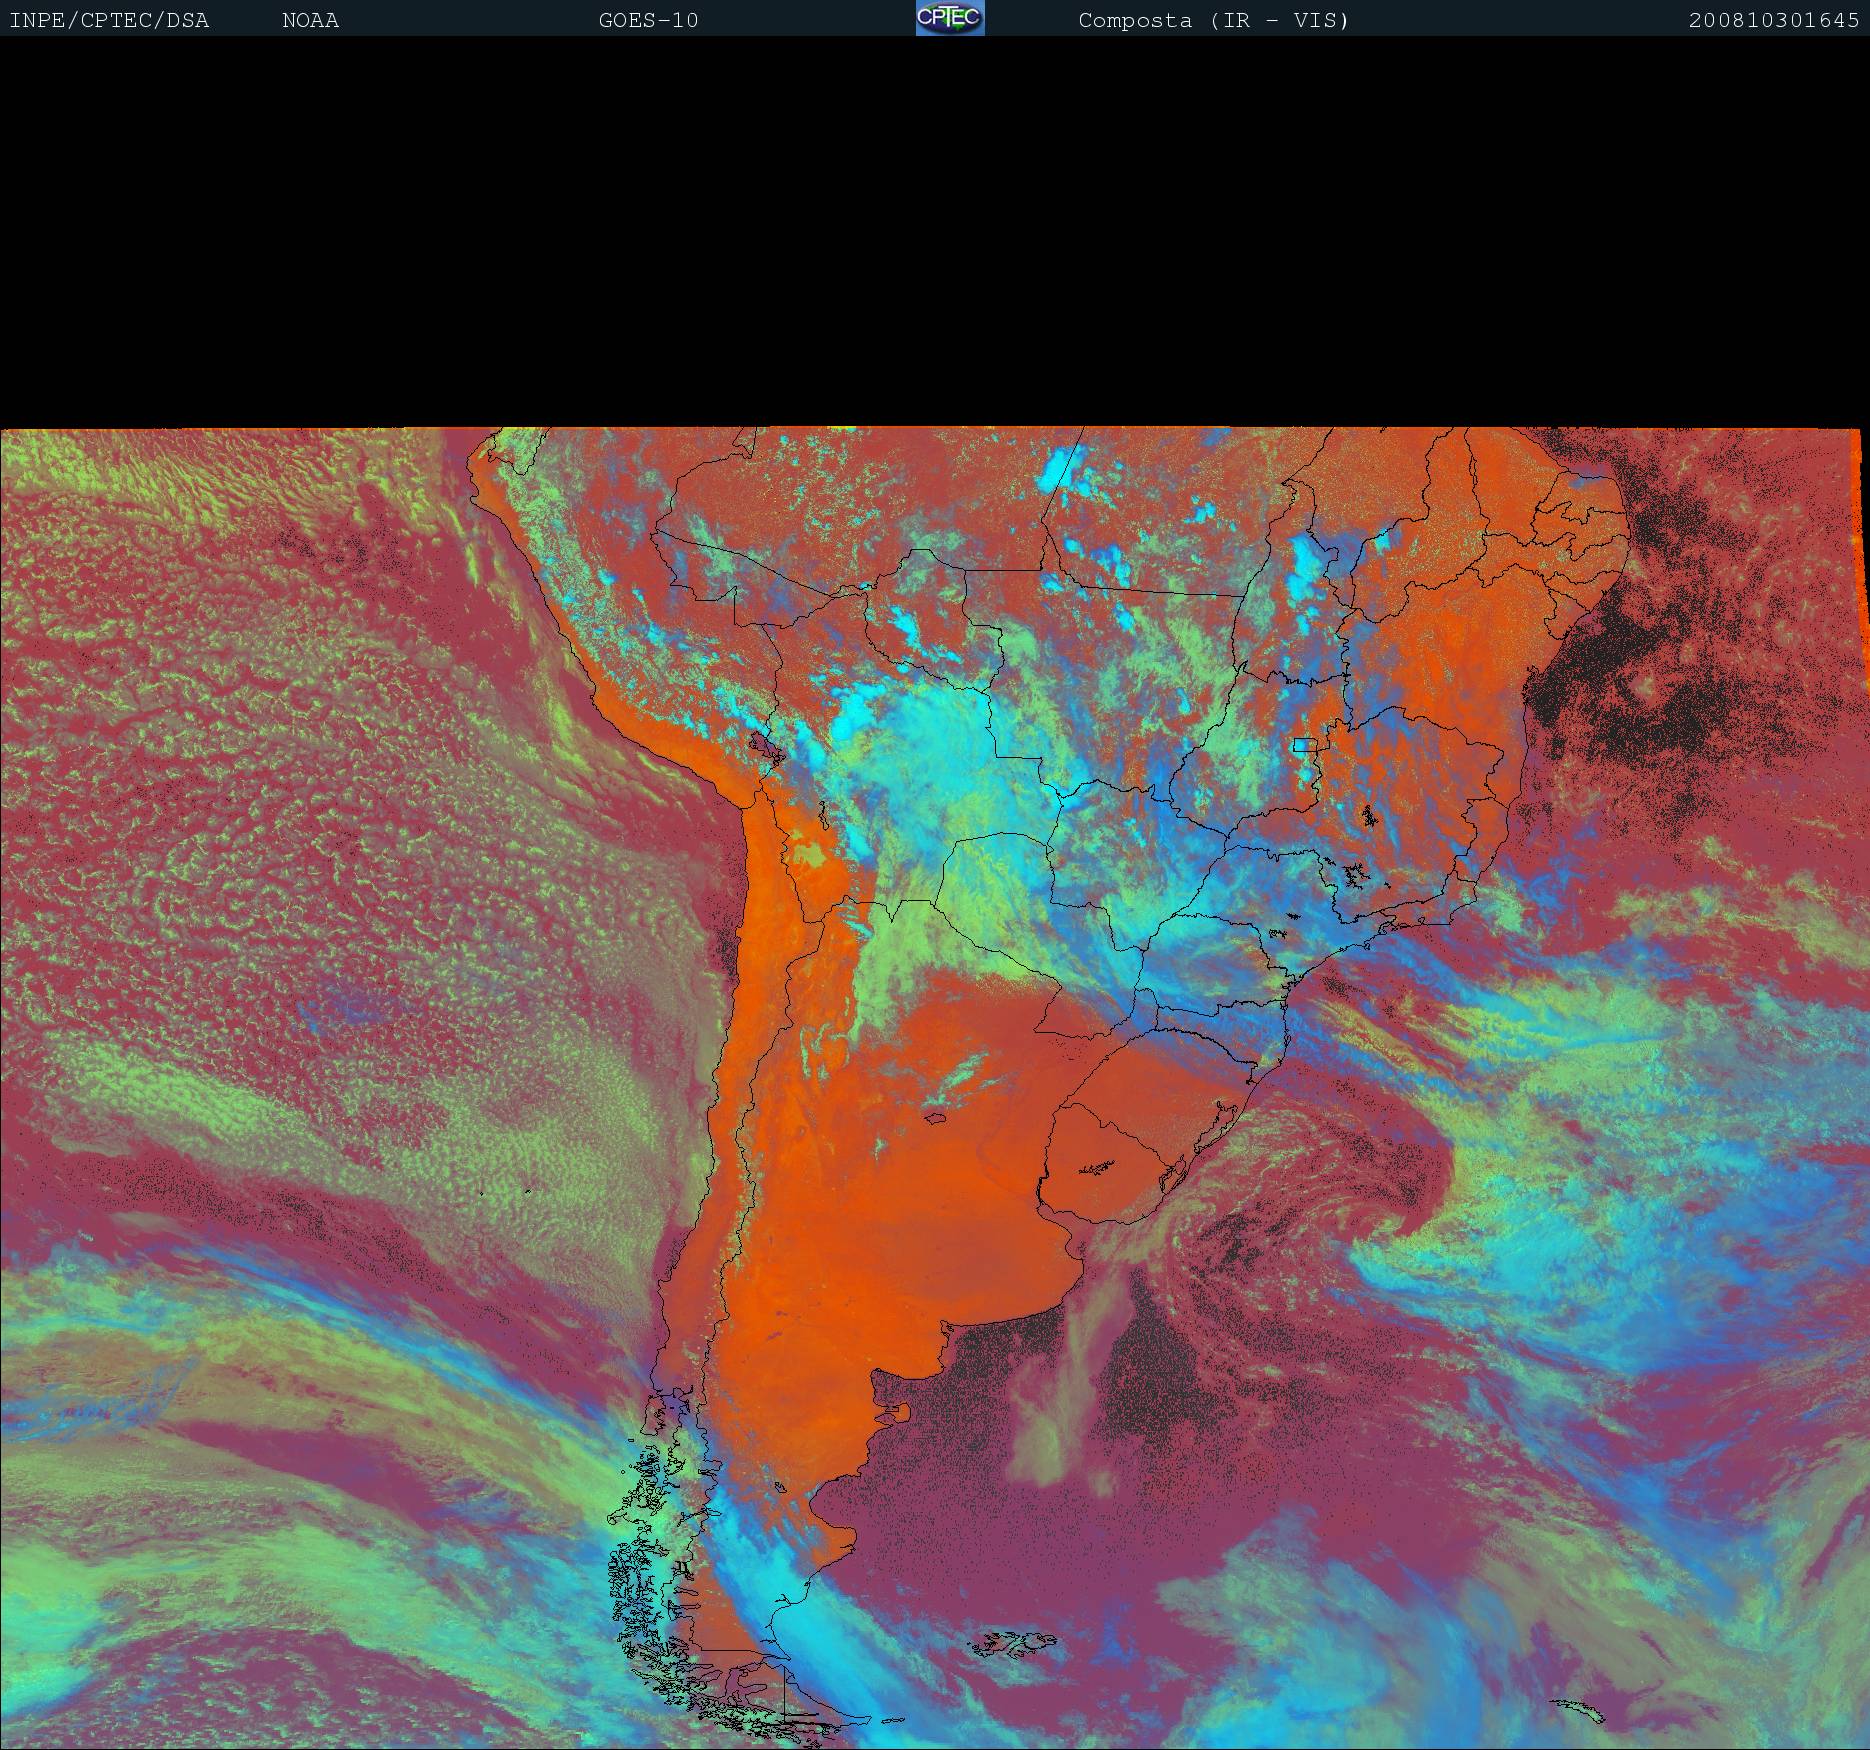Click the GOES-10 satellite label
The width and height of the screenshot is (1870, 1750).
coord(648,20)
